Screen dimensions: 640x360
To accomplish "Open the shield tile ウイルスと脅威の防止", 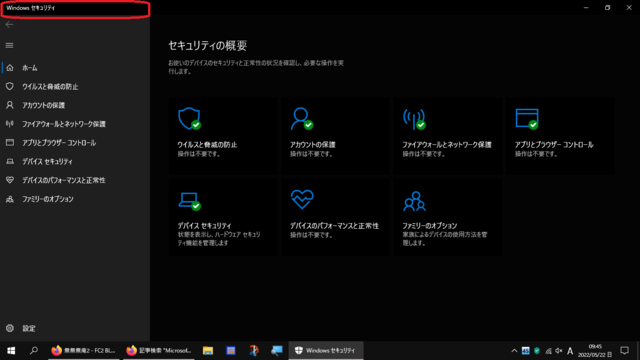I will (x=223, y=136).
